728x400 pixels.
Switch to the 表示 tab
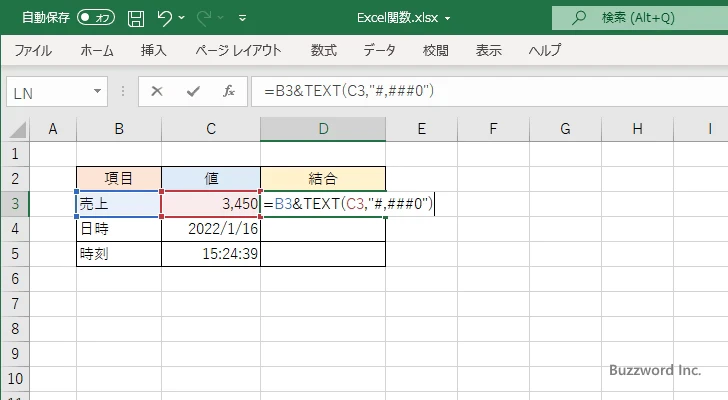488,50
